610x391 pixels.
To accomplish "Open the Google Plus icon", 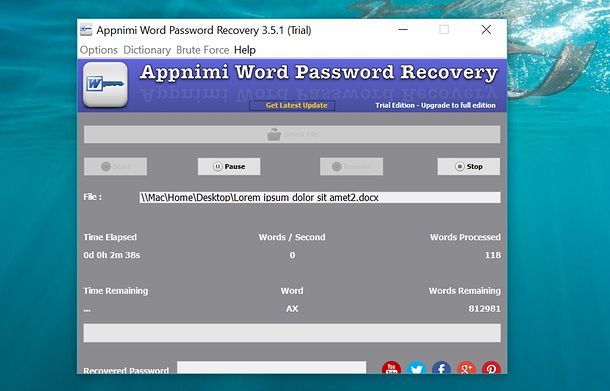I will point(466,368).
